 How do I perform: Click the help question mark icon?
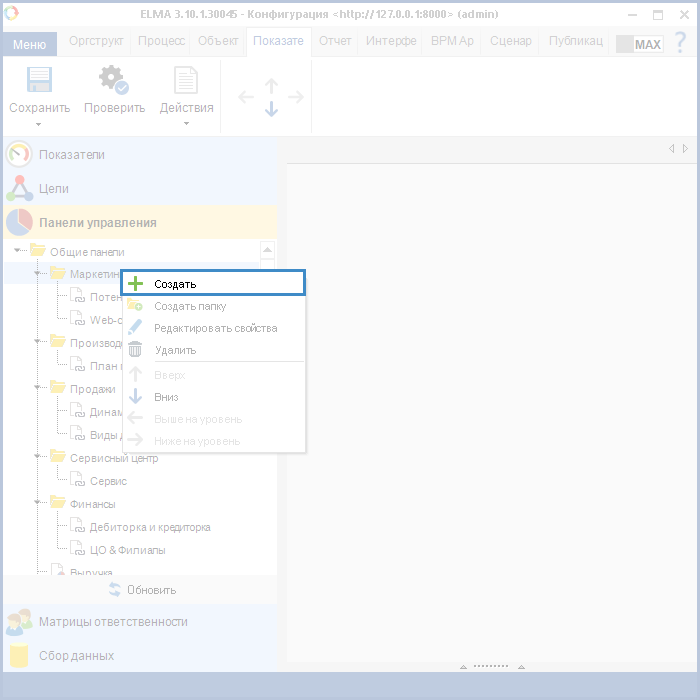[680, 43]
